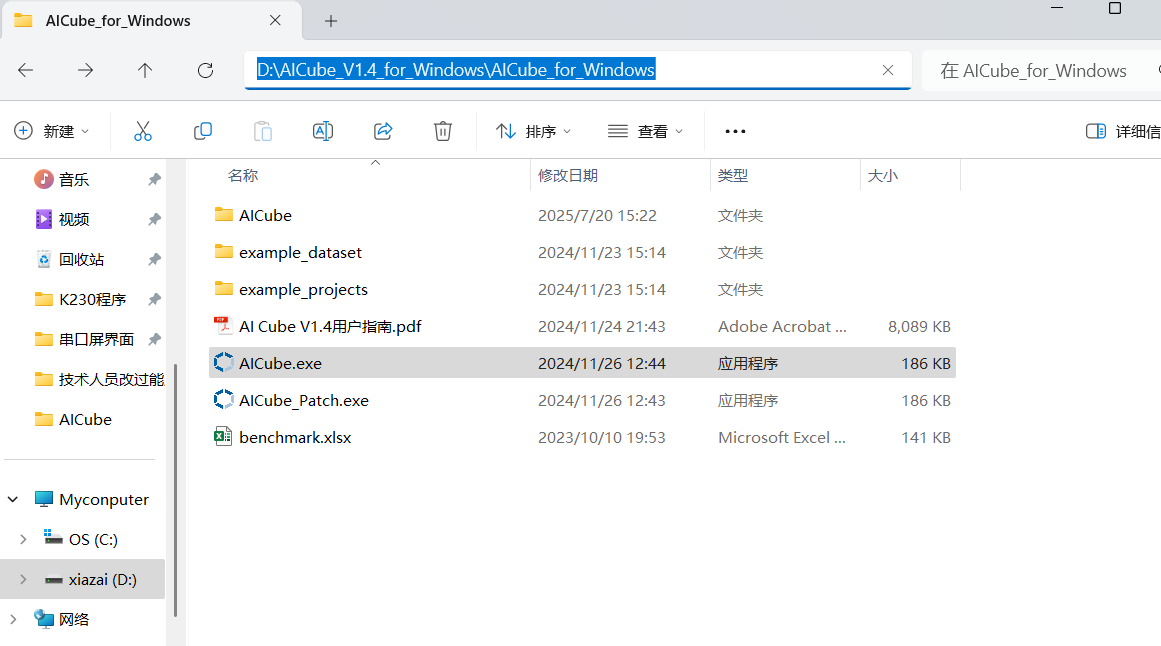
Task: Open the View layout dropdown
Action: coord(645,131)
